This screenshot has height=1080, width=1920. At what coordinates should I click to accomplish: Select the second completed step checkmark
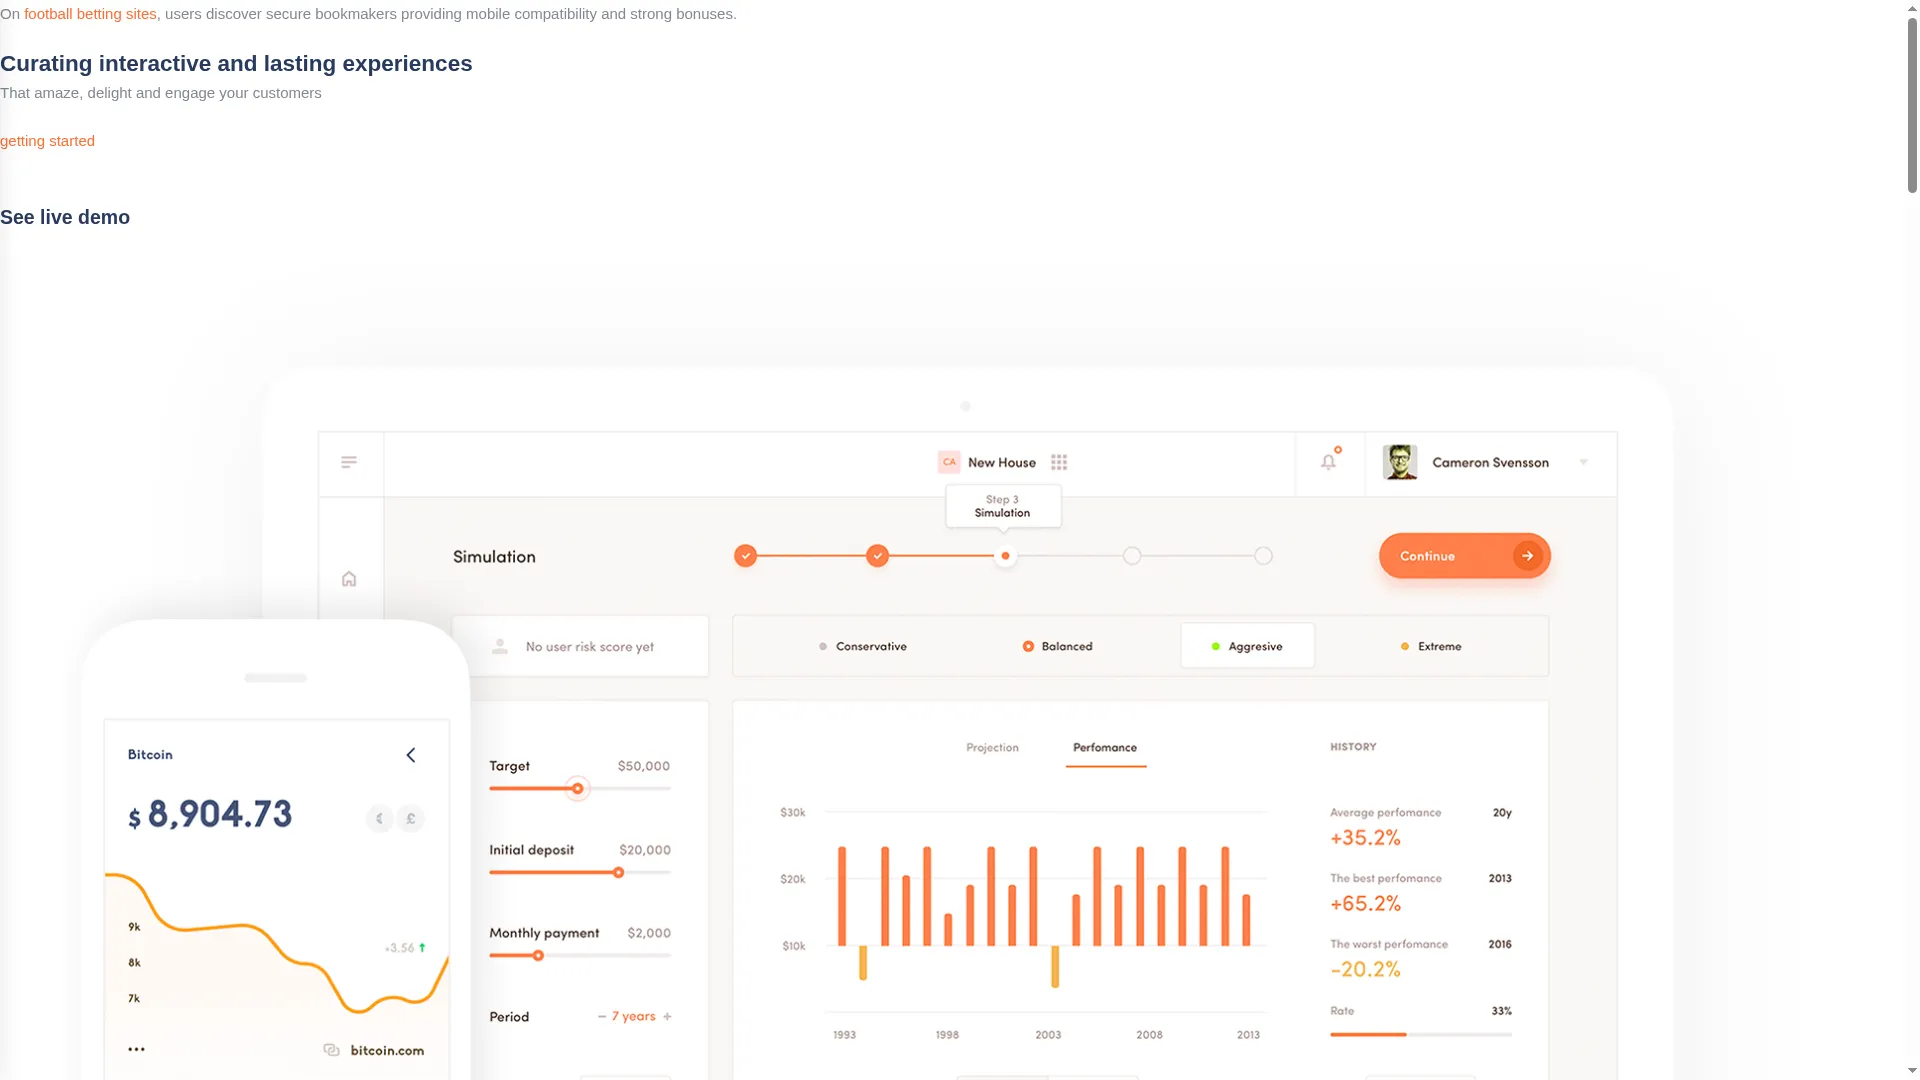click(877, 556)
